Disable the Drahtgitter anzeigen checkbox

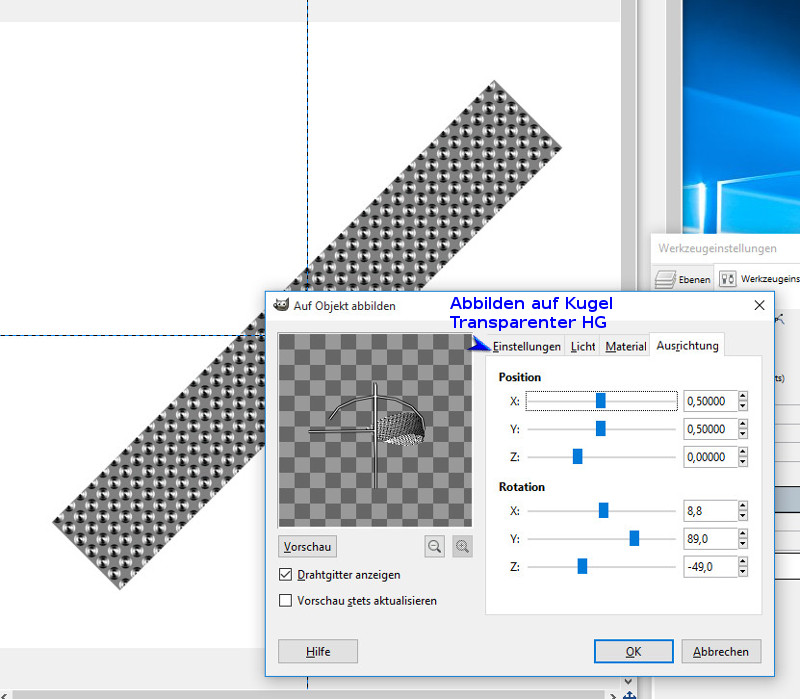coord(287,575)
